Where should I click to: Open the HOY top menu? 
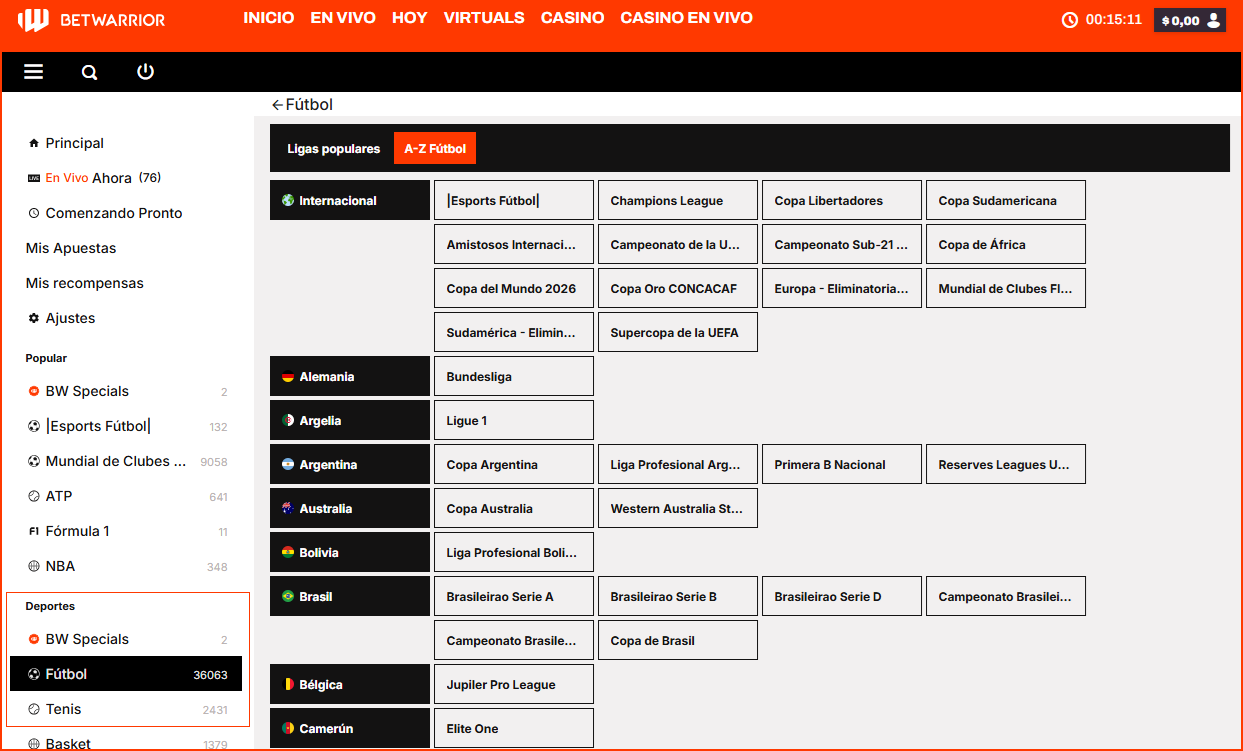click(x=410, y=18)
